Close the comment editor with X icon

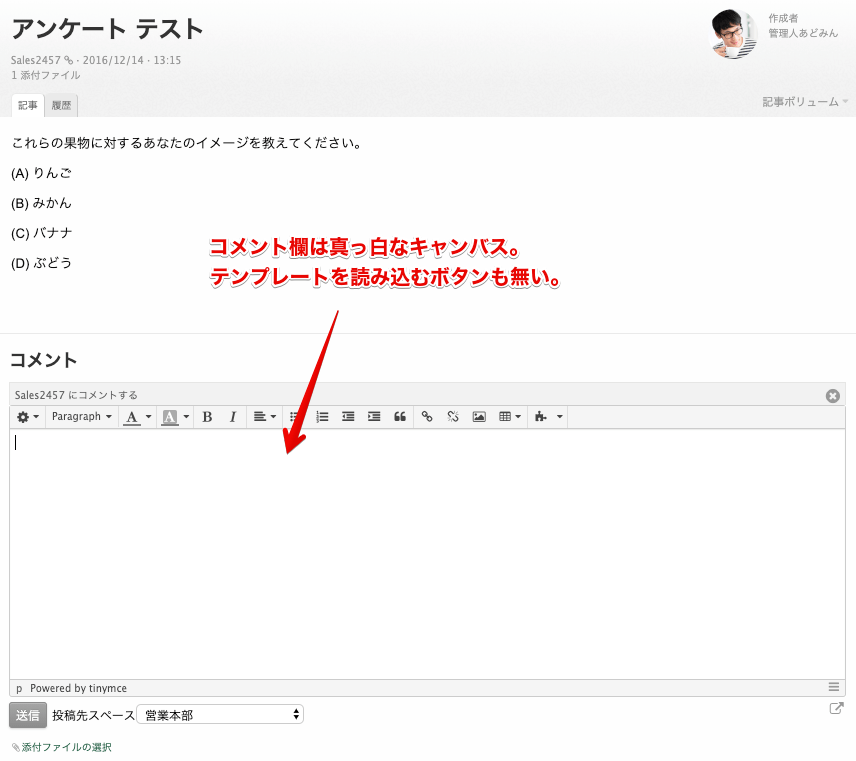point(833,396)
